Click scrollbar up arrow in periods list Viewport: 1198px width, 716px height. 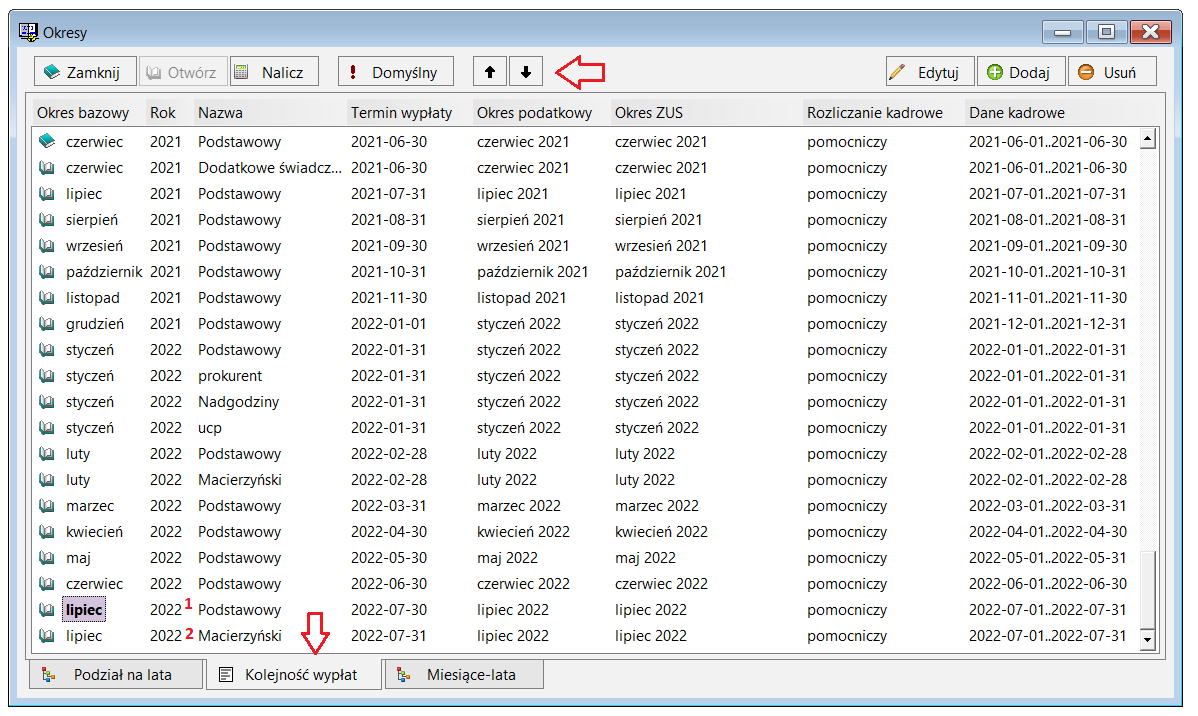1147,139
